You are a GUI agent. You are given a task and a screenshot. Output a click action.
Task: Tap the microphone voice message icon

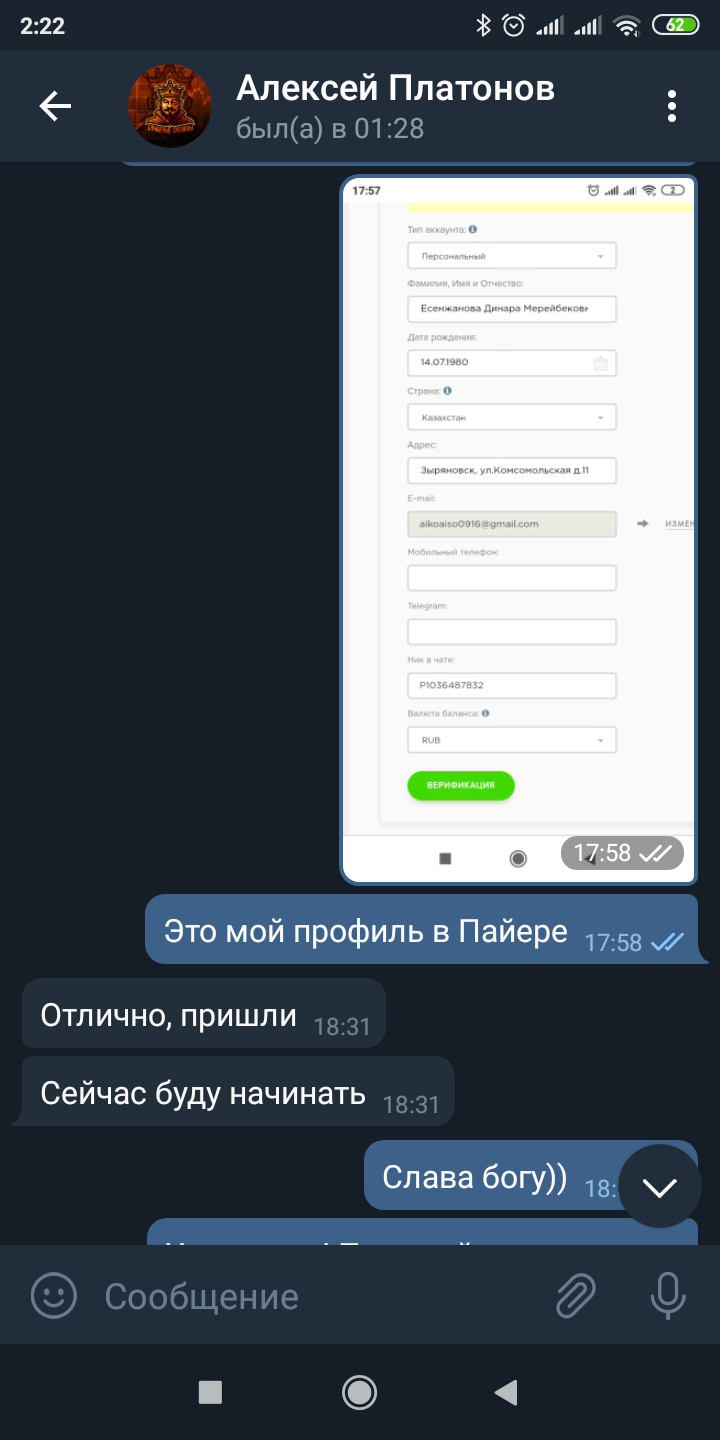pos(666,1296)
